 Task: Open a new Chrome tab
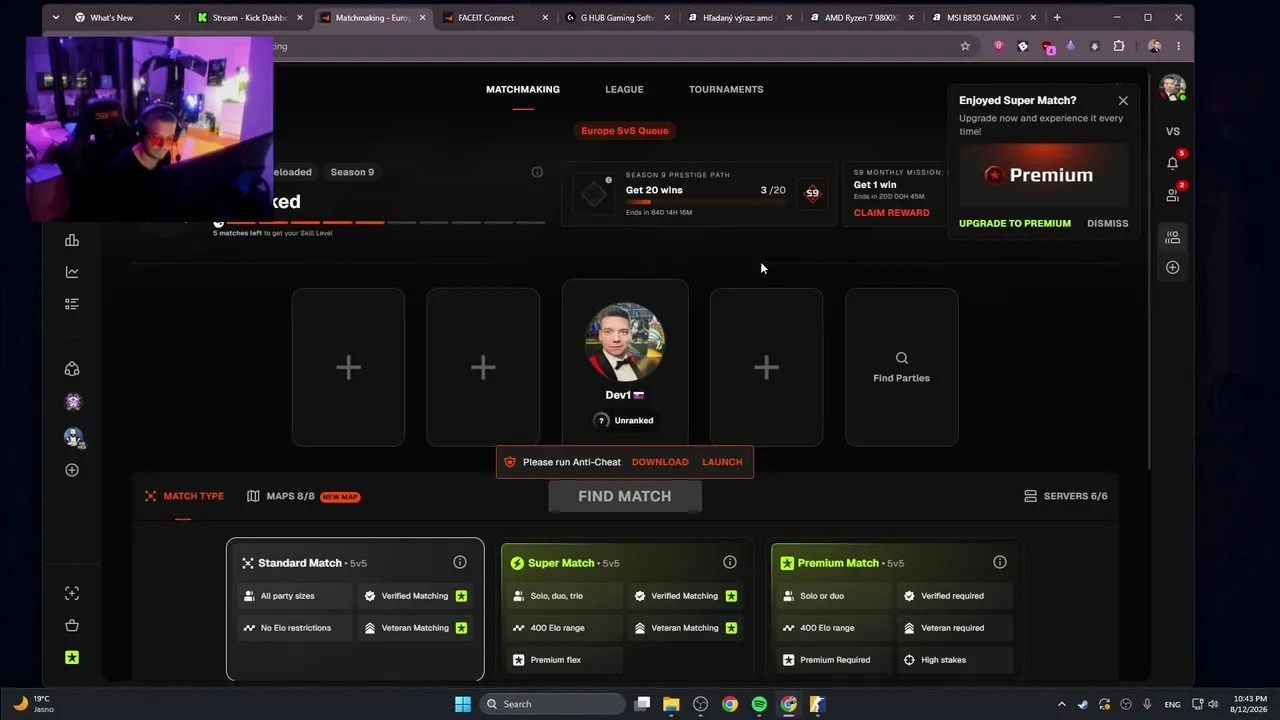point(1057,17)
